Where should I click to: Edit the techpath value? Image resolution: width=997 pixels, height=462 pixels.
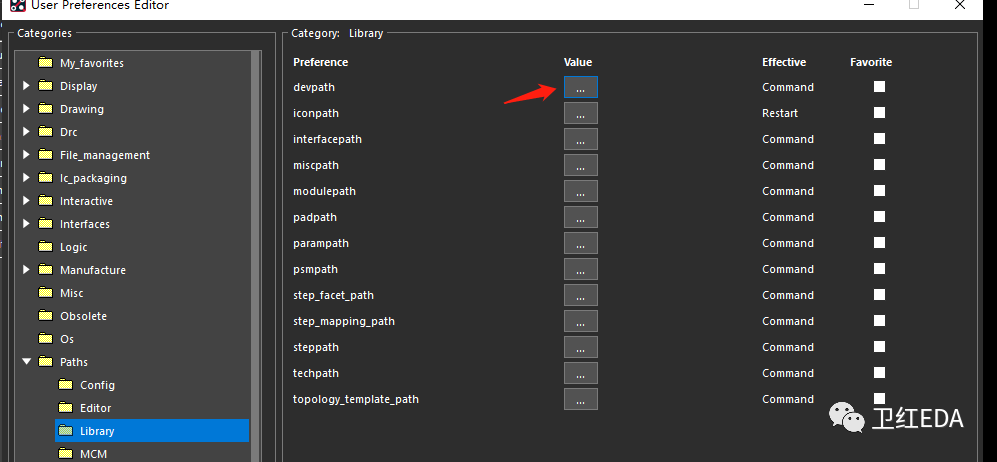click(x=580, y=373)
